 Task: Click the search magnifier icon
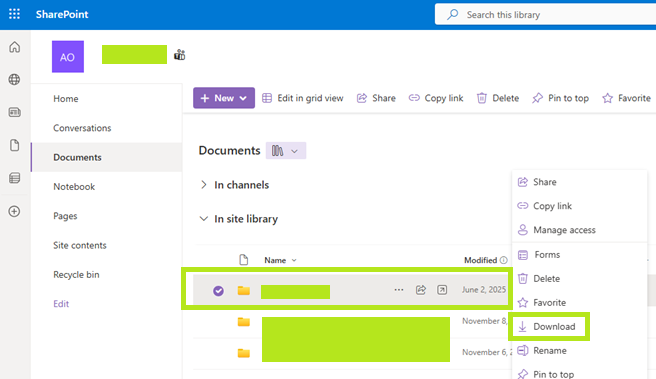coord(452,15)
